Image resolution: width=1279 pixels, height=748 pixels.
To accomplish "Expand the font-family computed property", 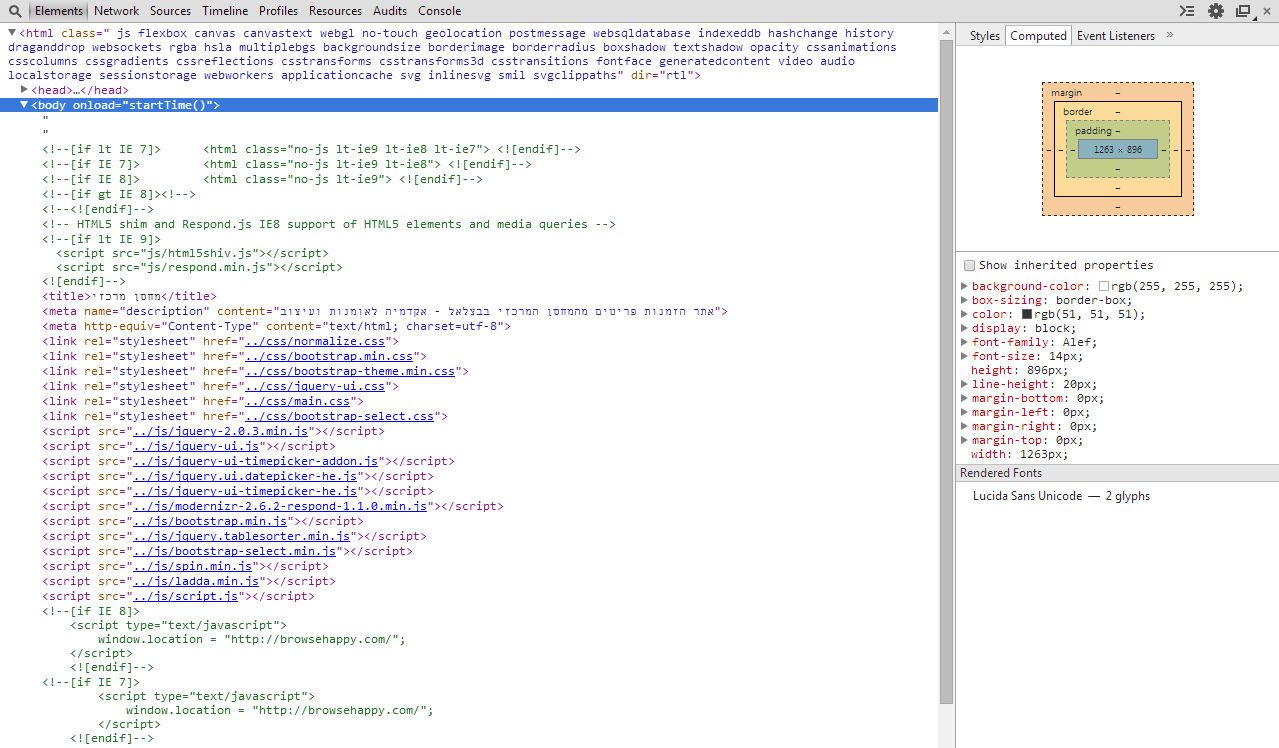I will coord(965,342).
